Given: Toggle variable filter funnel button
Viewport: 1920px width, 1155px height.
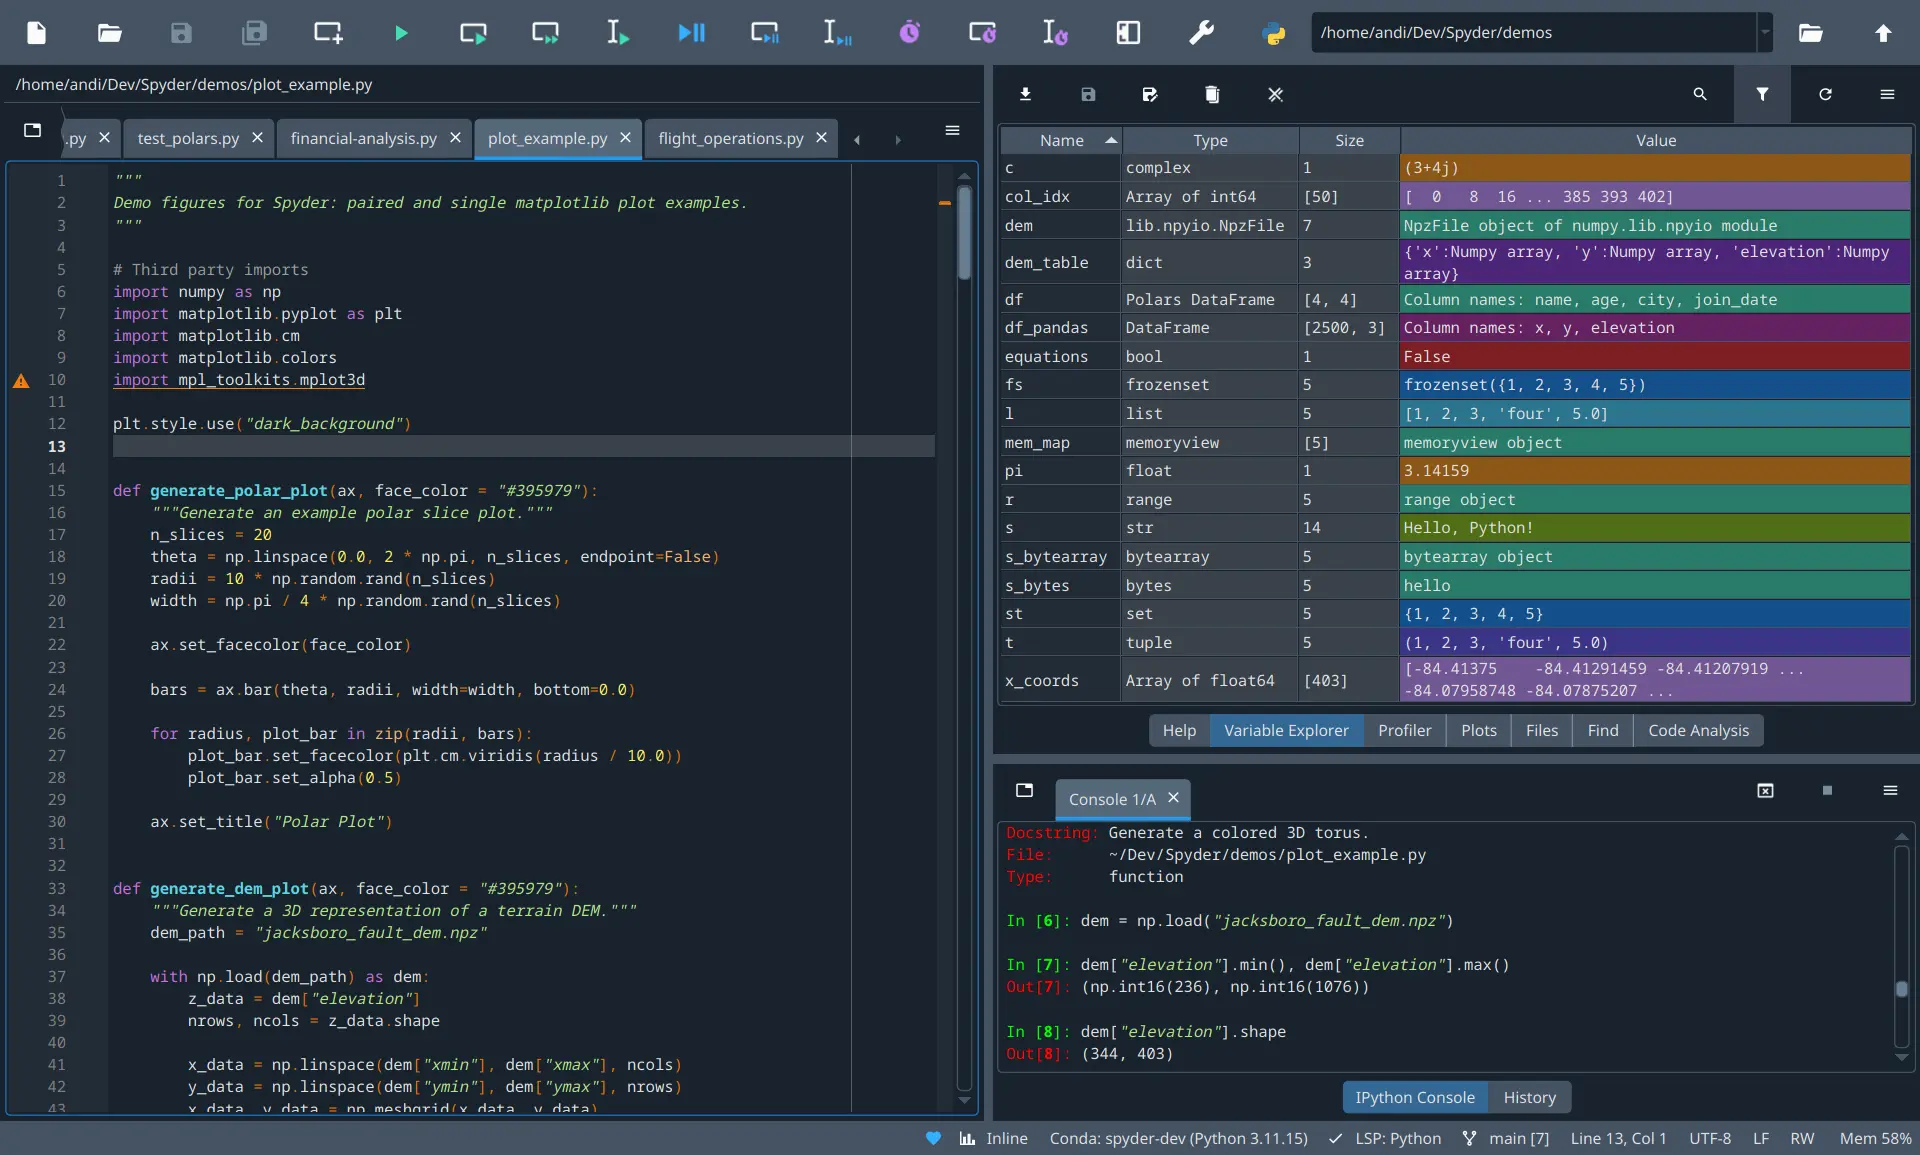Looking at the screenshot, I should pos(1762,94).
